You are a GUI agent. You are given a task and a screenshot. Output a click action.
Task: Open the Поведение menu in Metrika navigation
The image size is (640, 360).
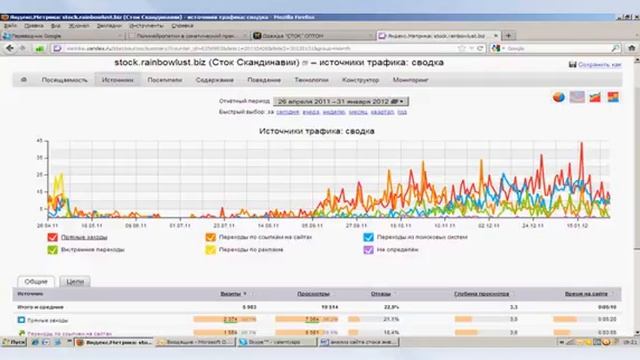264,80
